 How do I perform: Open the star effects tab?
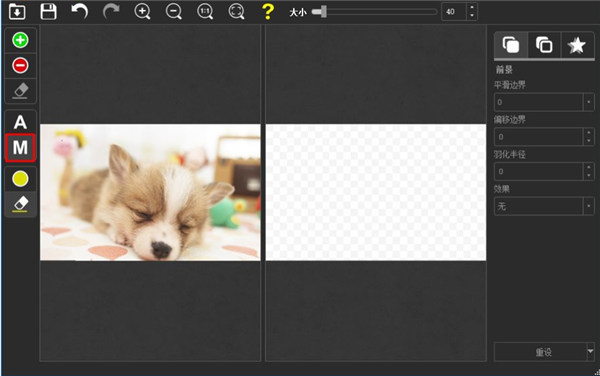point(577,45)
